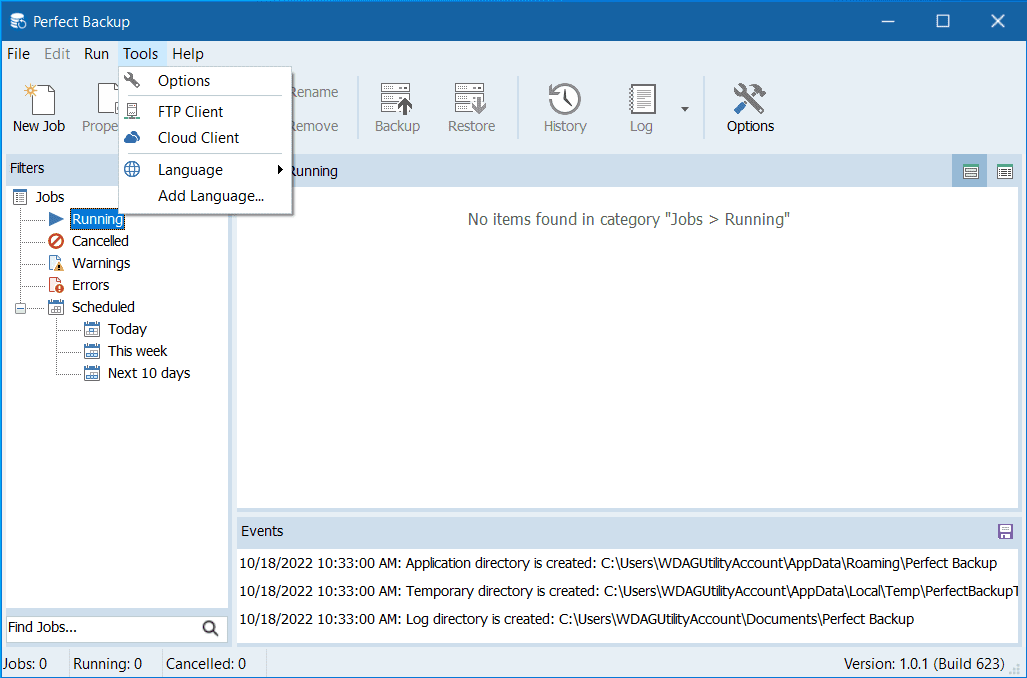Select the Jobs tree root
The width and height of the screenshot is (1027, 678).
tap(50, 197)
